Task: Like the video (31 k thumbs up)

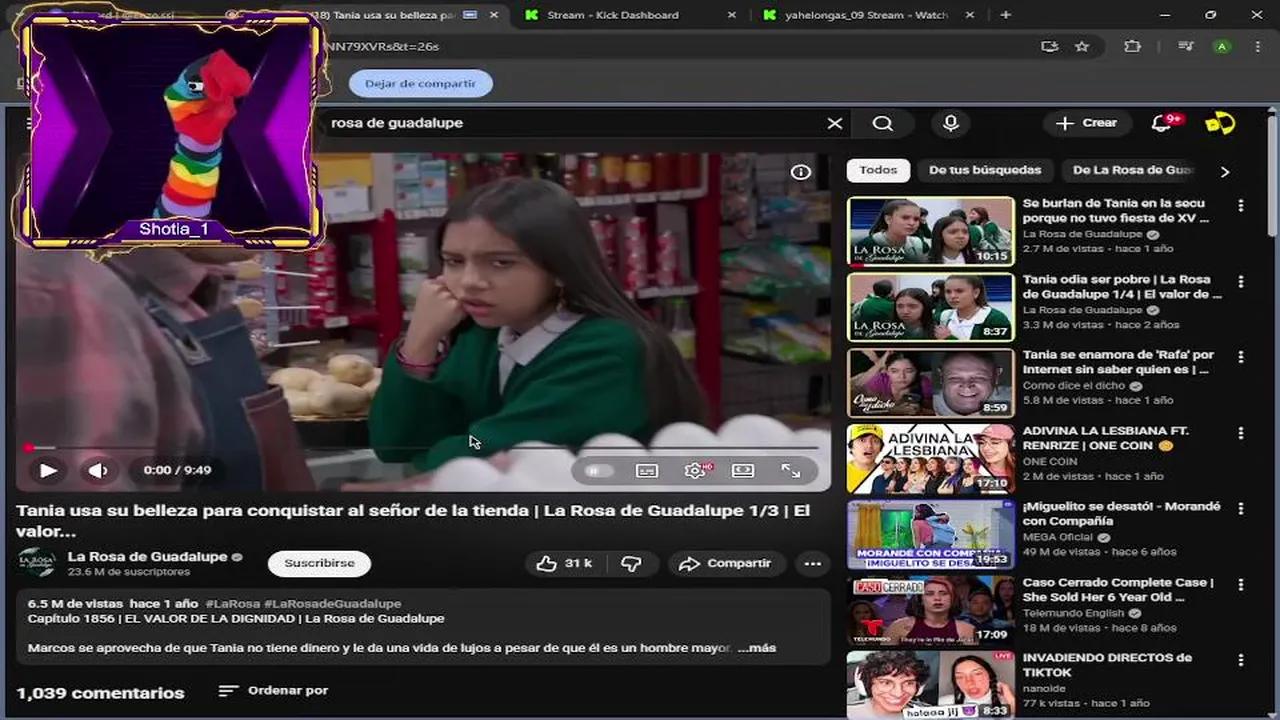Action: click(x=565, y=563)
